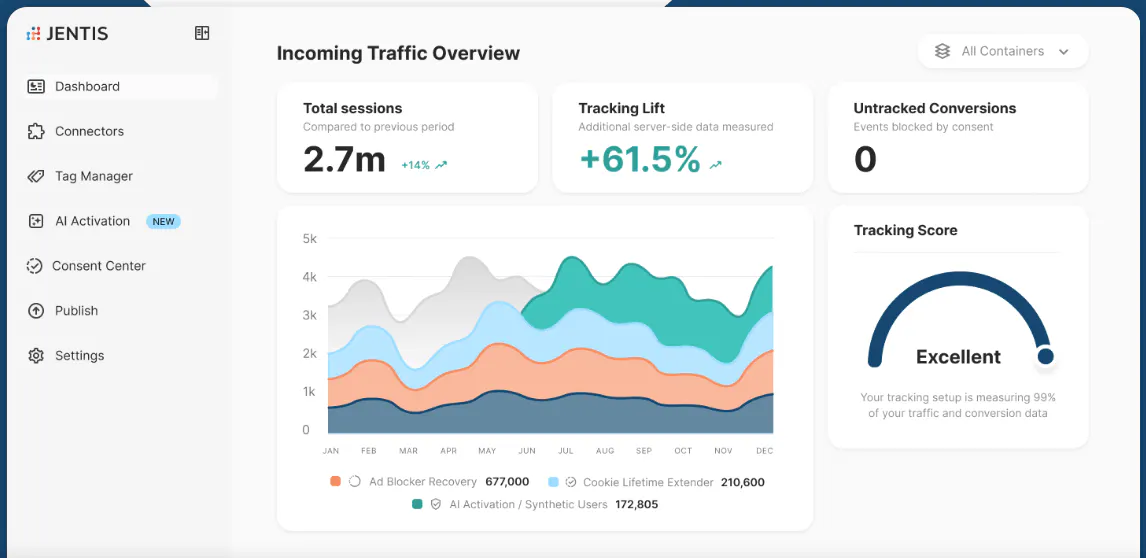
Task: Open the All Containers dropdown
Action: pyautogui.click(x=1003, y=51)
